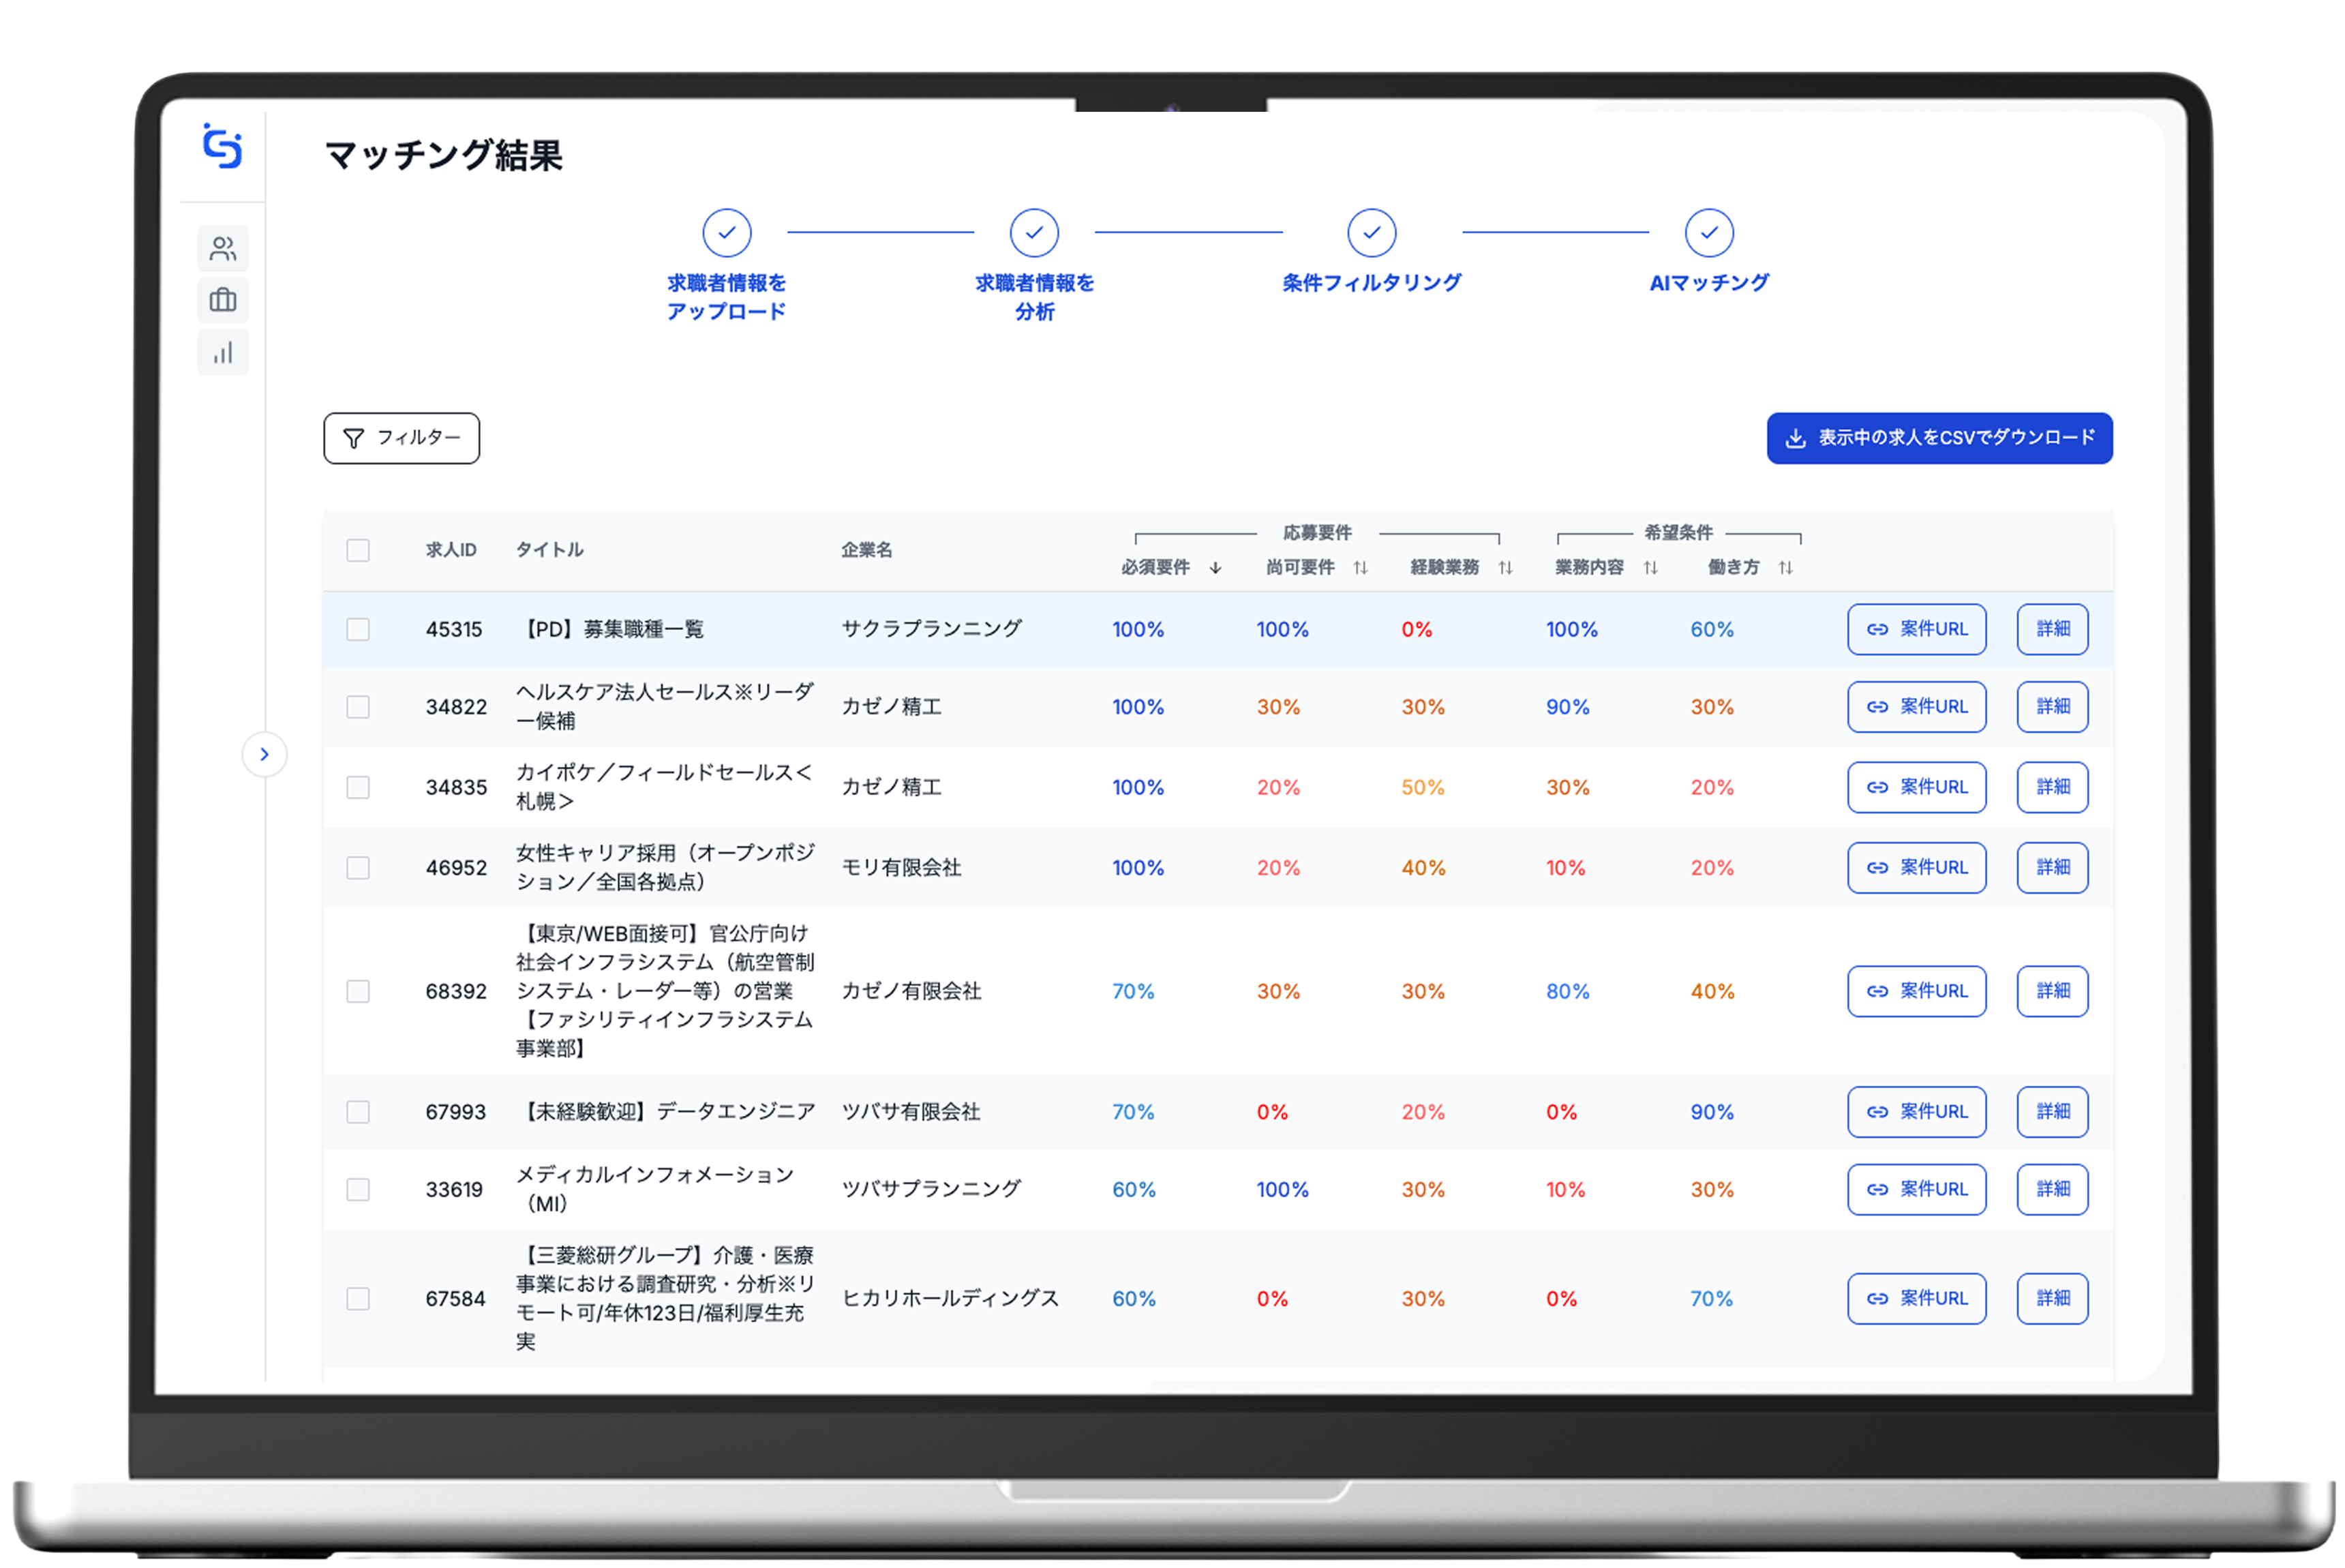
Task: Show 詳細 for job 67584
Action: point(2052,1298)
